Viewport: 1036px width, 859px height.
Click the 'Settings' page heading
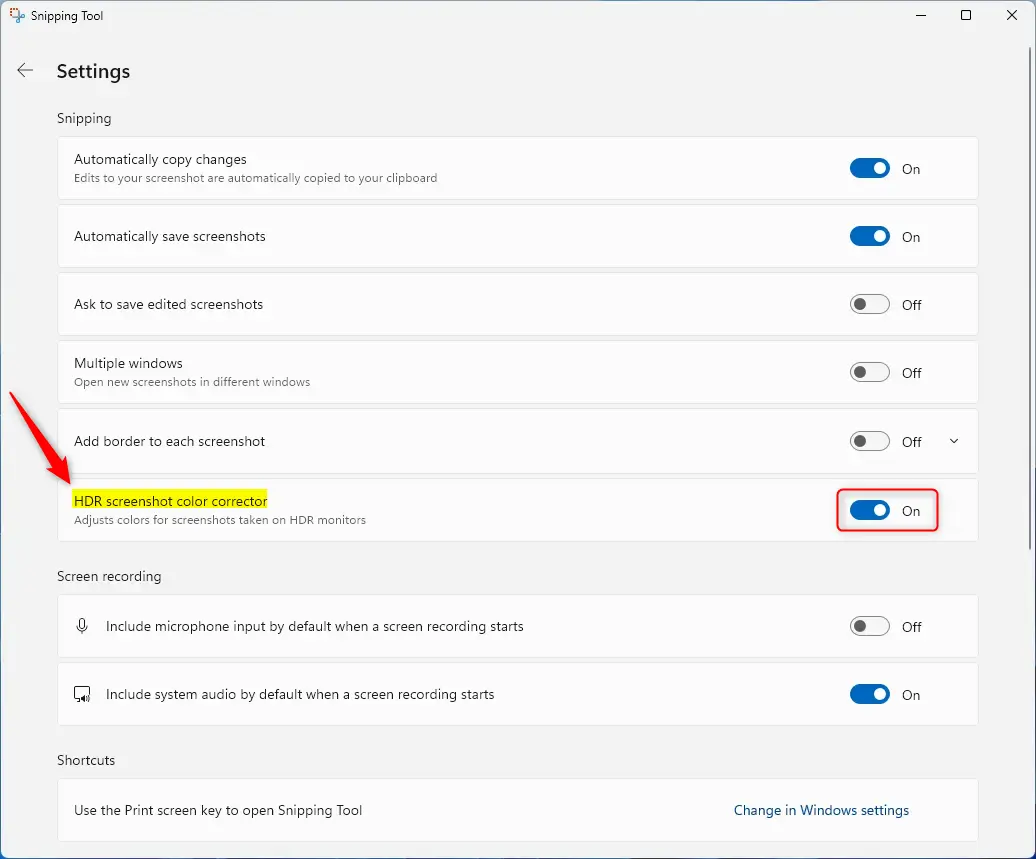(x=93, y=71)
